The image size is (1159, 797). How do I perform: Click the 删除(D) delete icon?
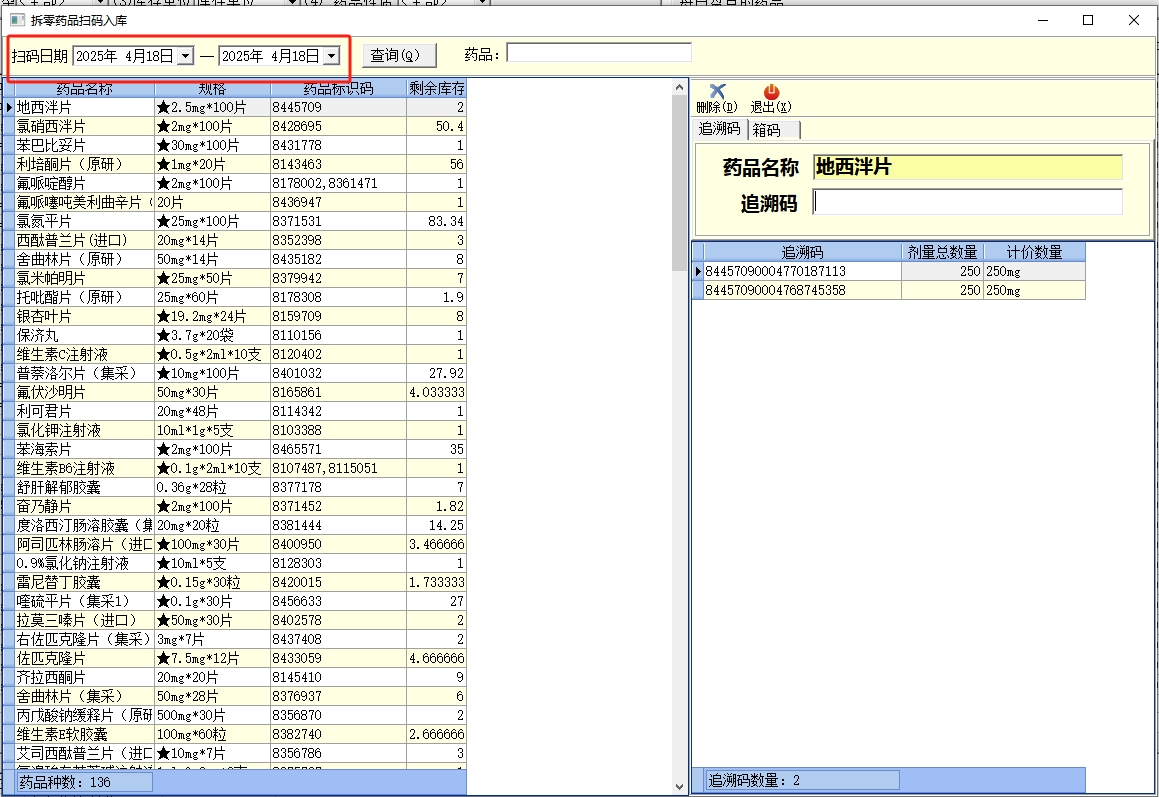coord(717,91)
